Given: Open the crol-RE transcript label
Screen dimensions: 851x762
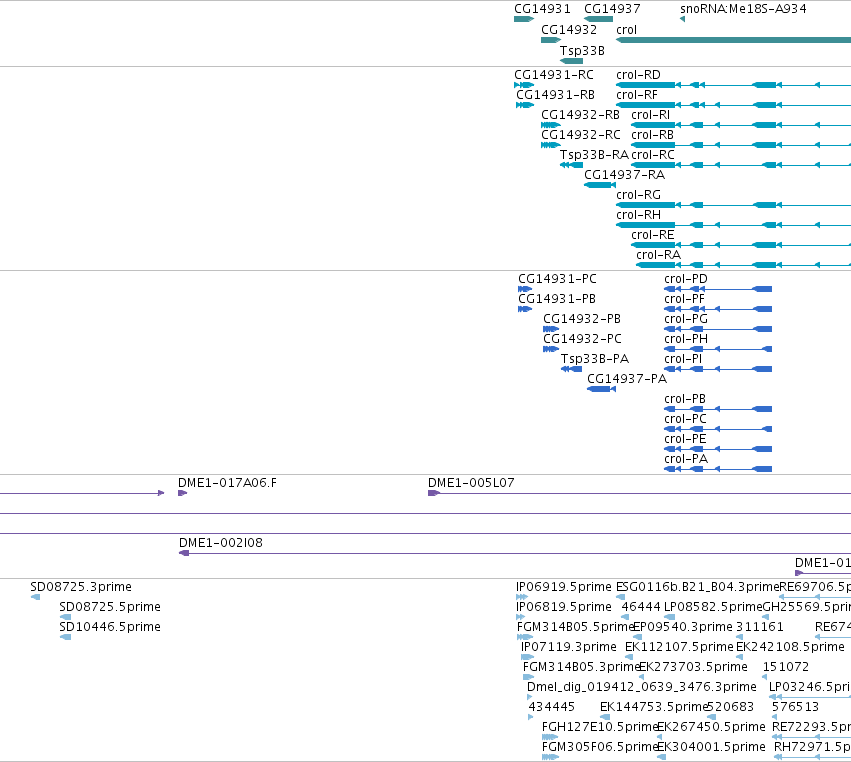Looking at the screenshot, I should 652,234.
